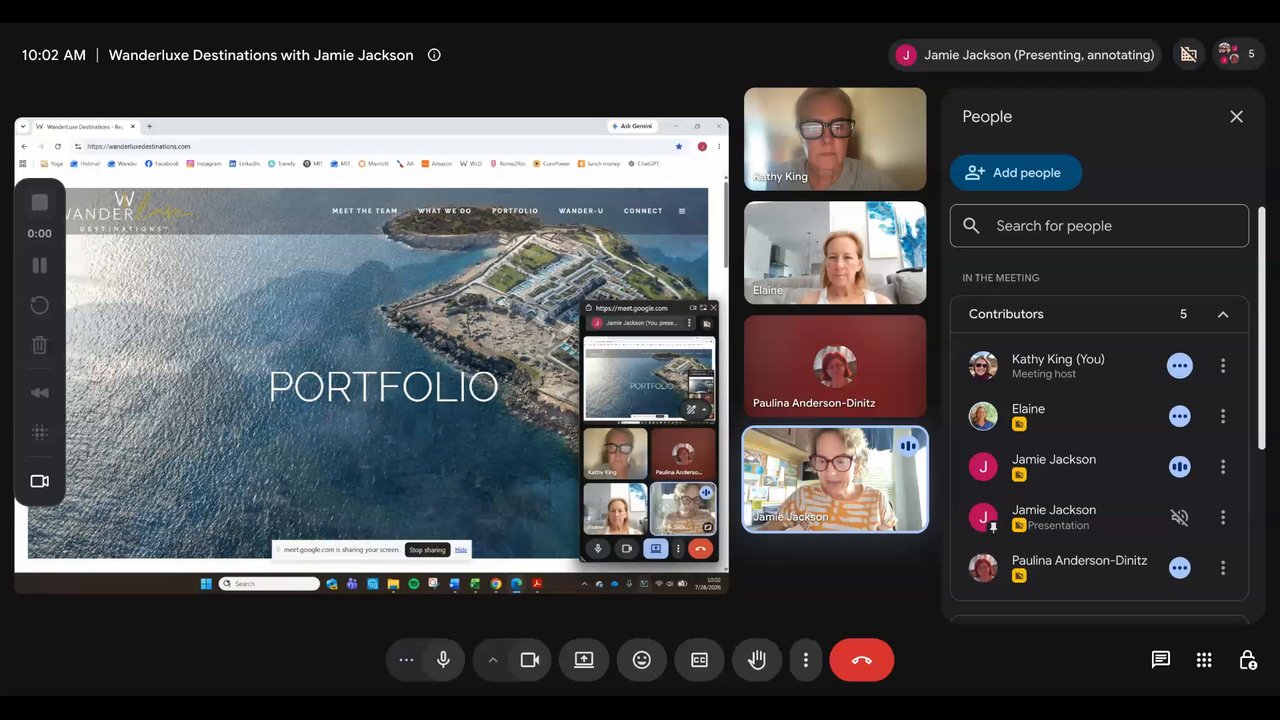
Task: Open the emoji reactions button
Action: click(642, 660)
